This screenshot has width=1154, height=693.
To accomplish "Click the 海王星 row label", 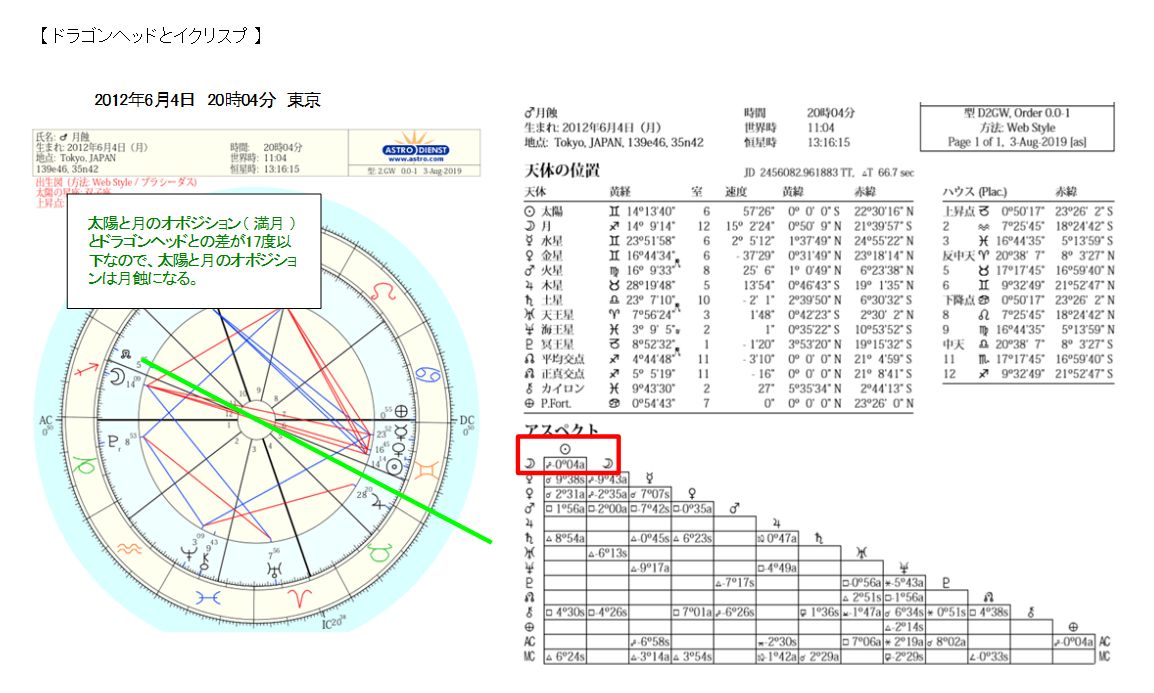I will 557,330.
